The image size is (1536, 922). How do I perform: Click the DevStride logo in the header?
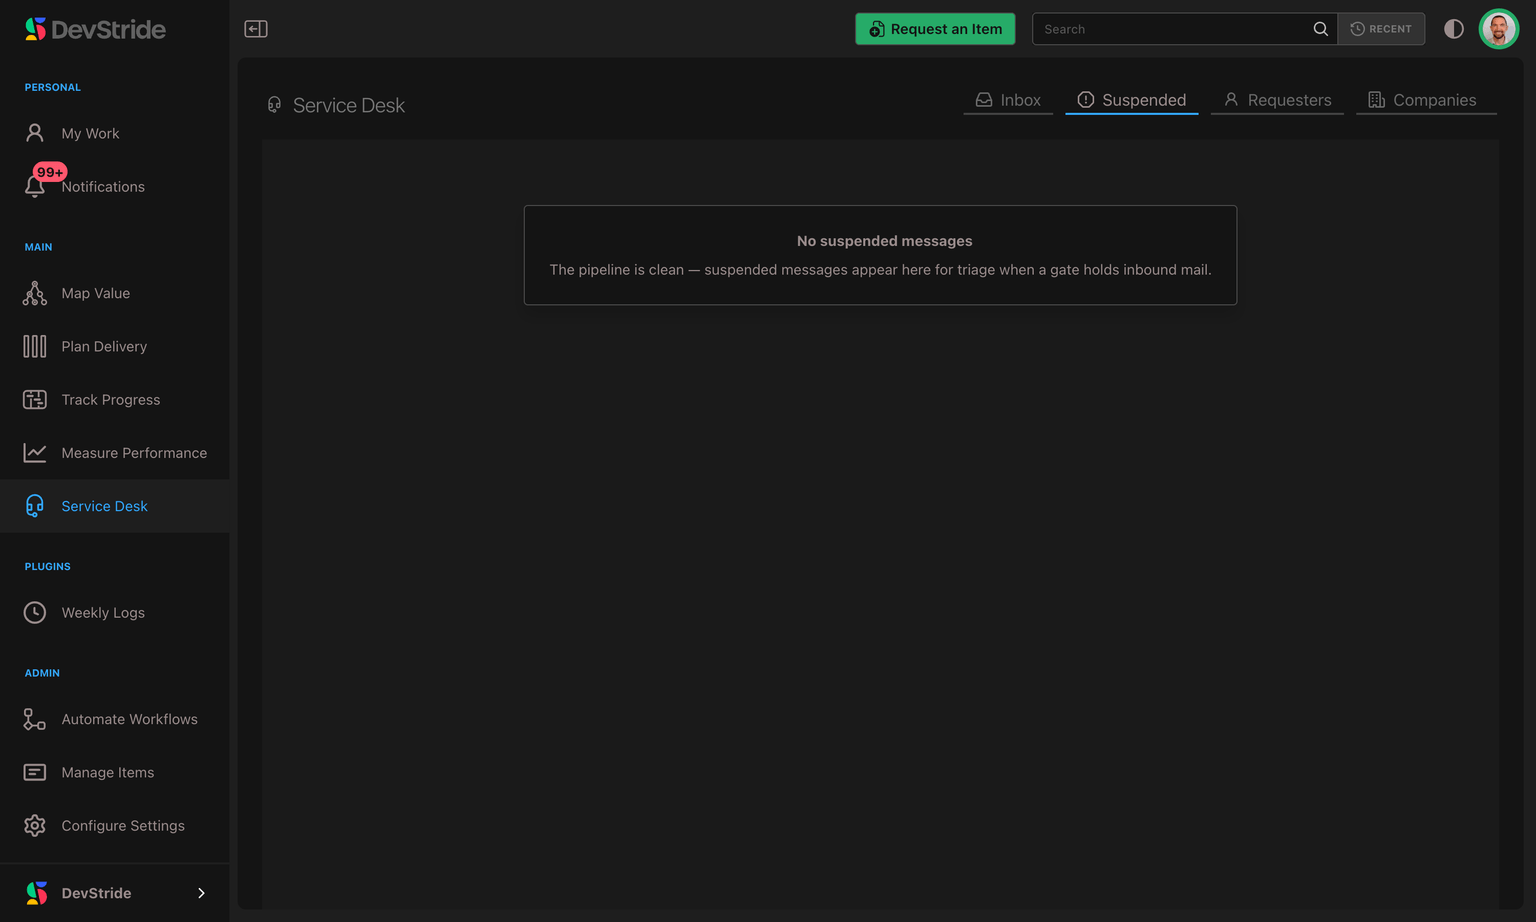click(95, 29)
